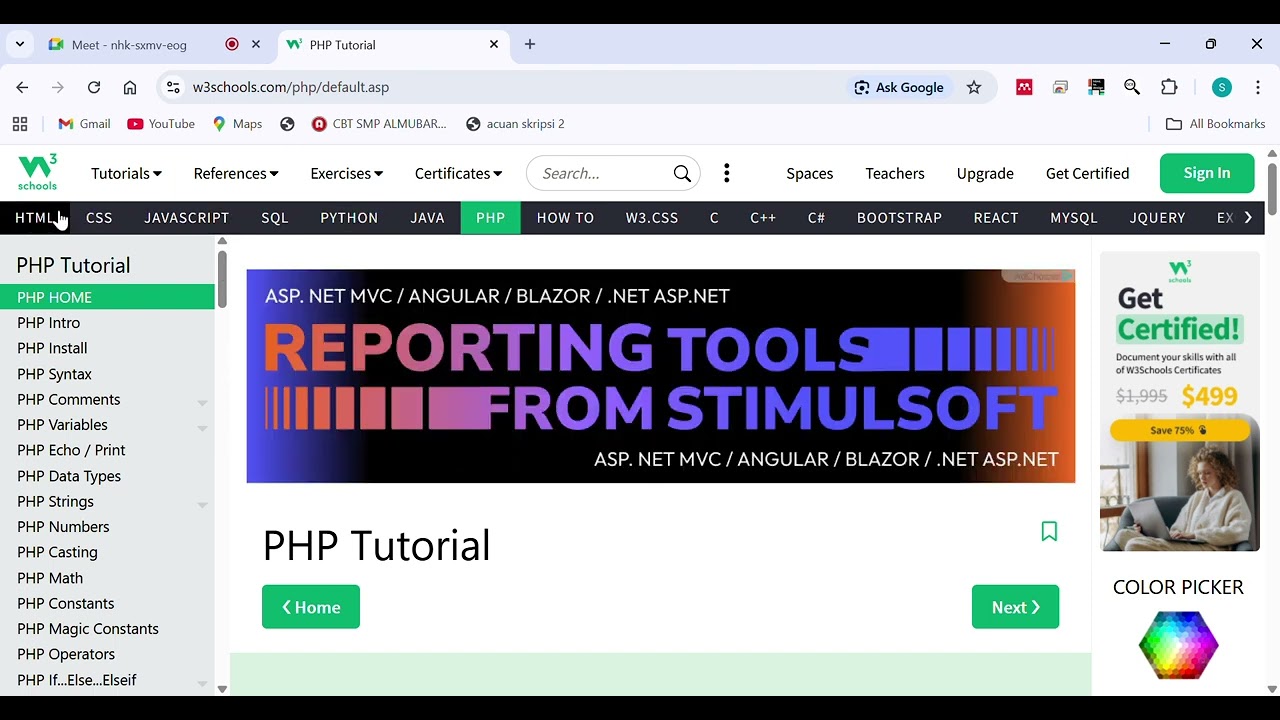Viewport: 1280px width, 720px height.
Task: Open PHP Syntax in sidebar
Action: 54,374
